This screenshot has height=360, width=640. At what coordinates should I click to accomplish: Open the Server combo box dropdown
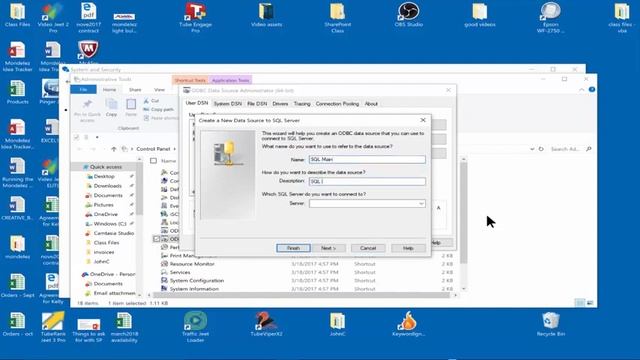point(421,204)
